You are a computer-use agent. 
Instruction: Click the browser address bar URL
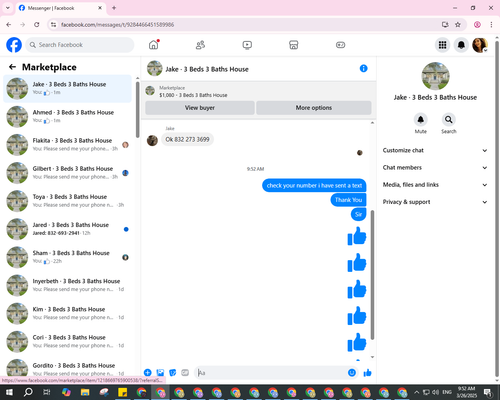[117, 25]
